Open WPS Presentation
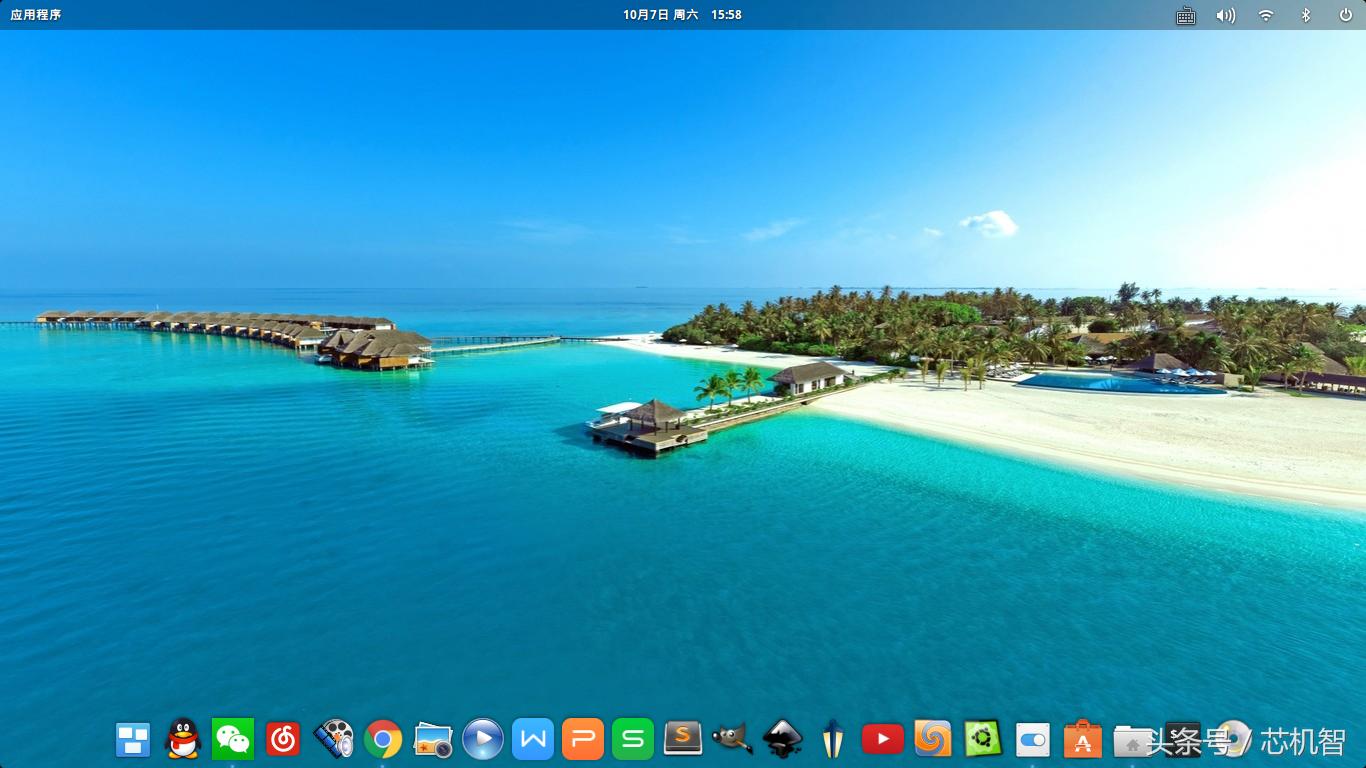Image resolution: width=1366 pixels, height=768 pixels. (583, 740)
